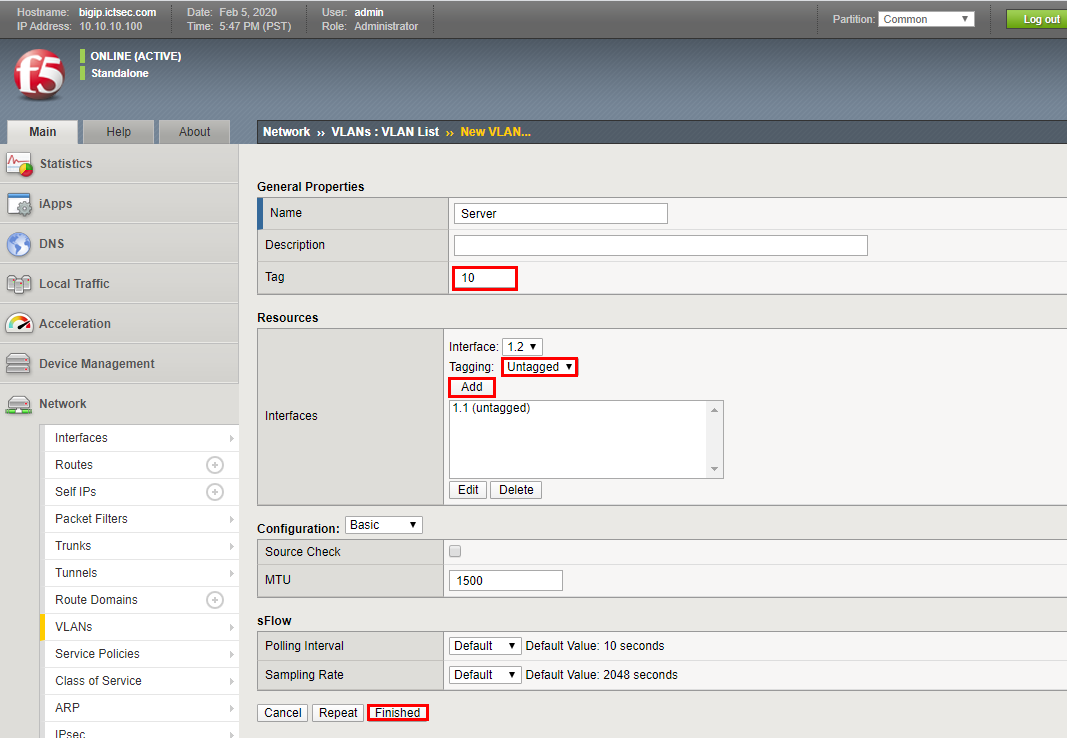Click plus icon next to Routes
The width and height of the screenshot is (1067, 738).
(215, 465)
